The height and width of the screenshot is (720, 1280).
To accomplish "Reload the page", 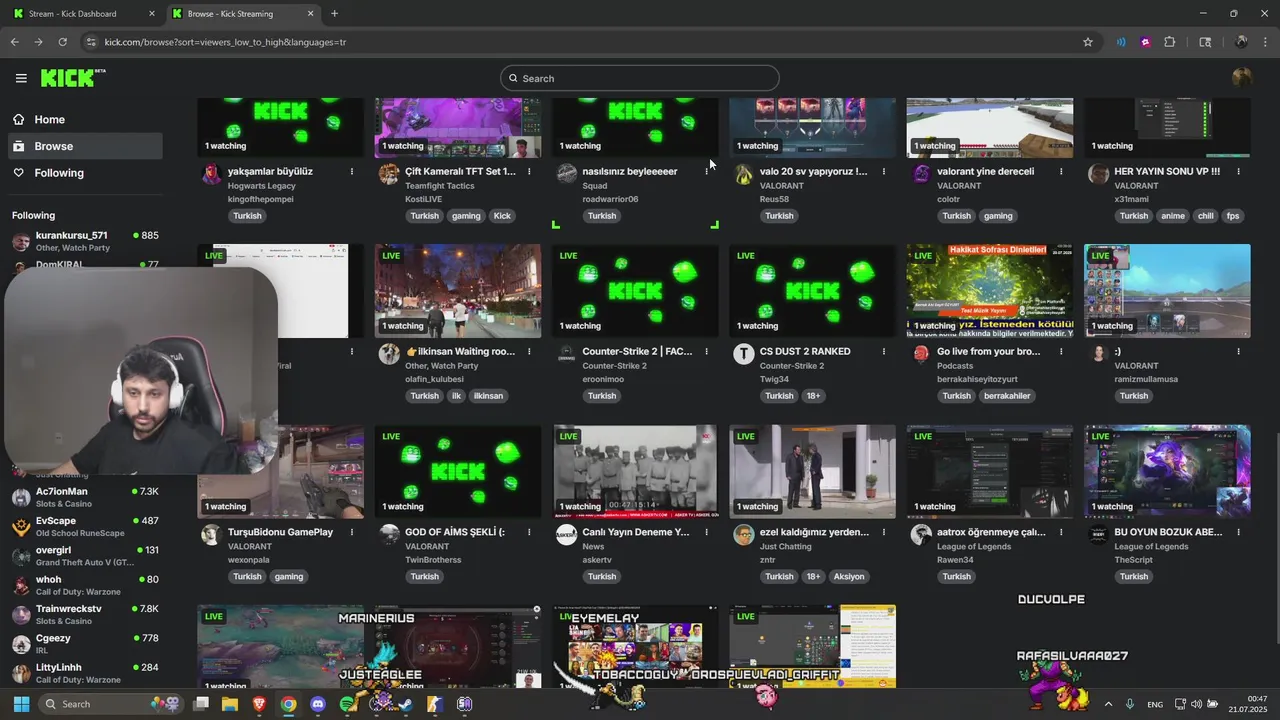I will pos(62,42).
